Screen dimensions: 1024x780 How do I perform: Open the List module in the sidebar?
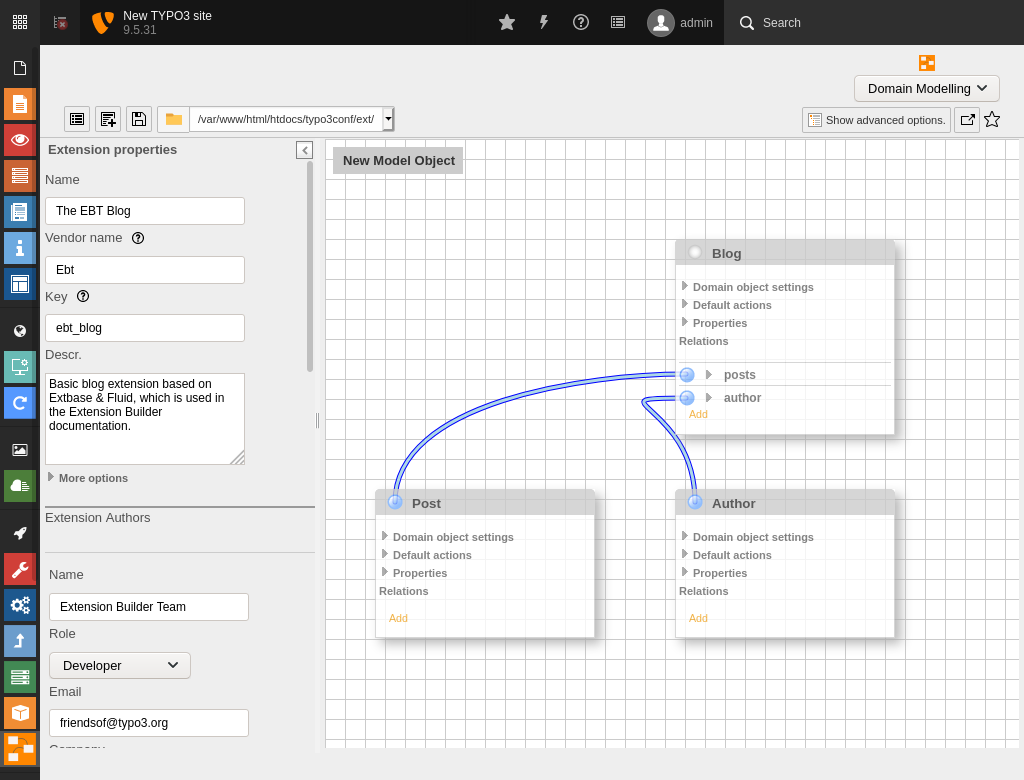click(x=20, y=175)
